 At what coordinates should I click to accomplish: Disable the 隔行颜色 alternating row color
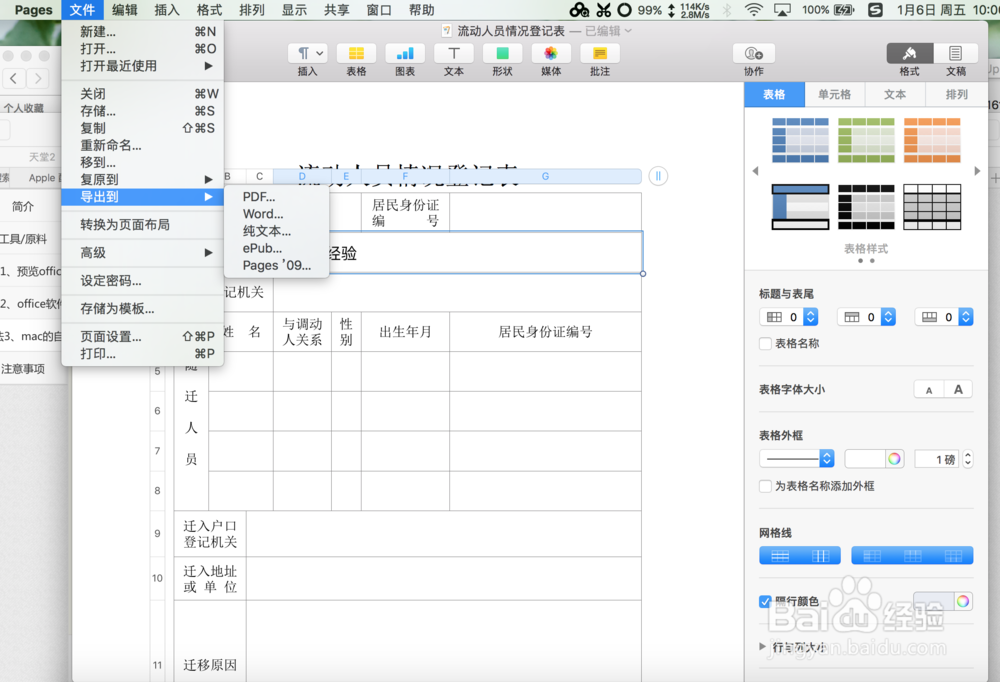point(766,602)
